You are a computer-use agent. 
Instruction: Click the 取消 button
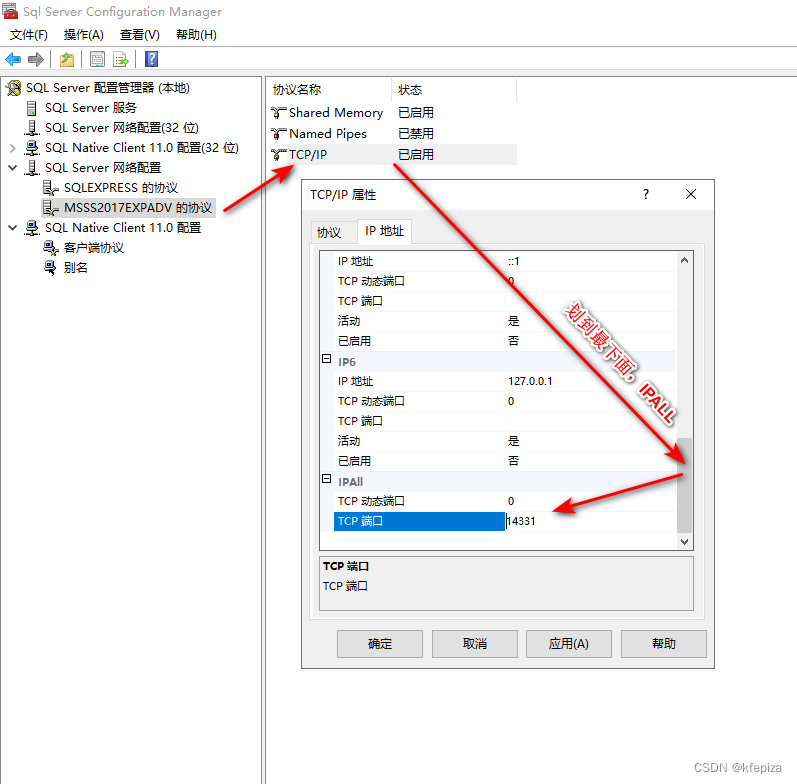(x=475, y=644)
